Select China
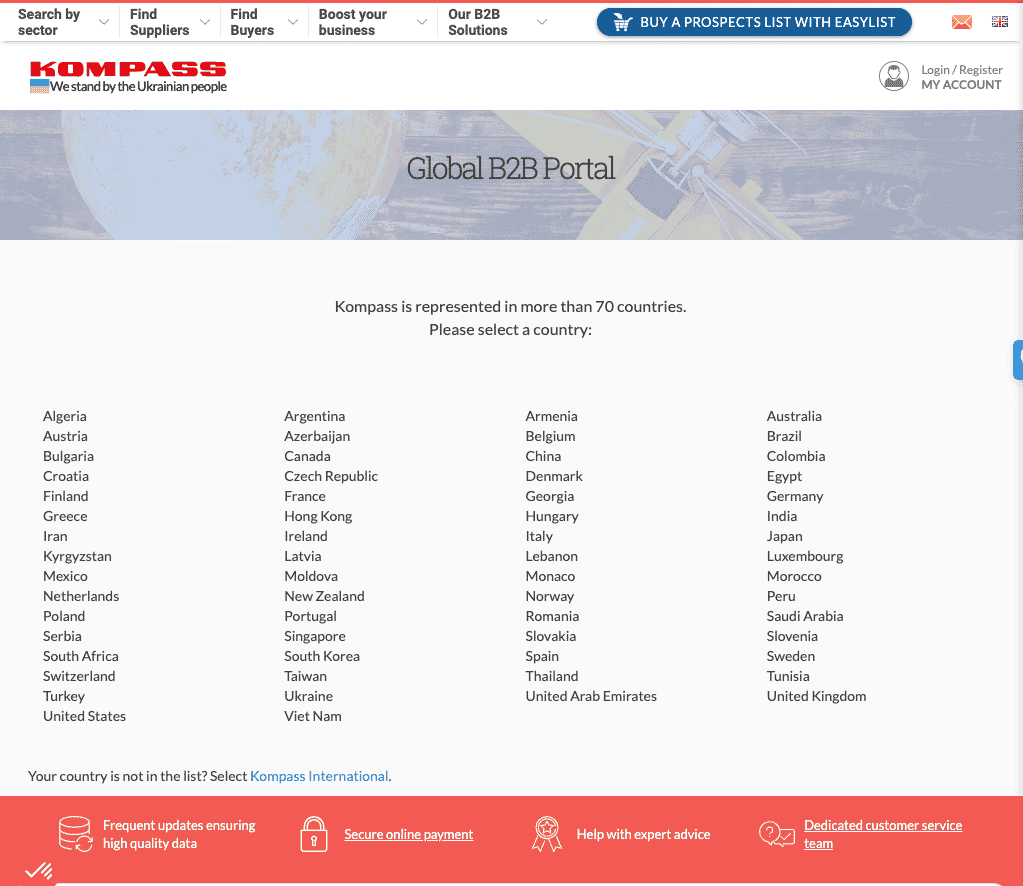This screenshot has width=1023, height=886. pos(543,456)
